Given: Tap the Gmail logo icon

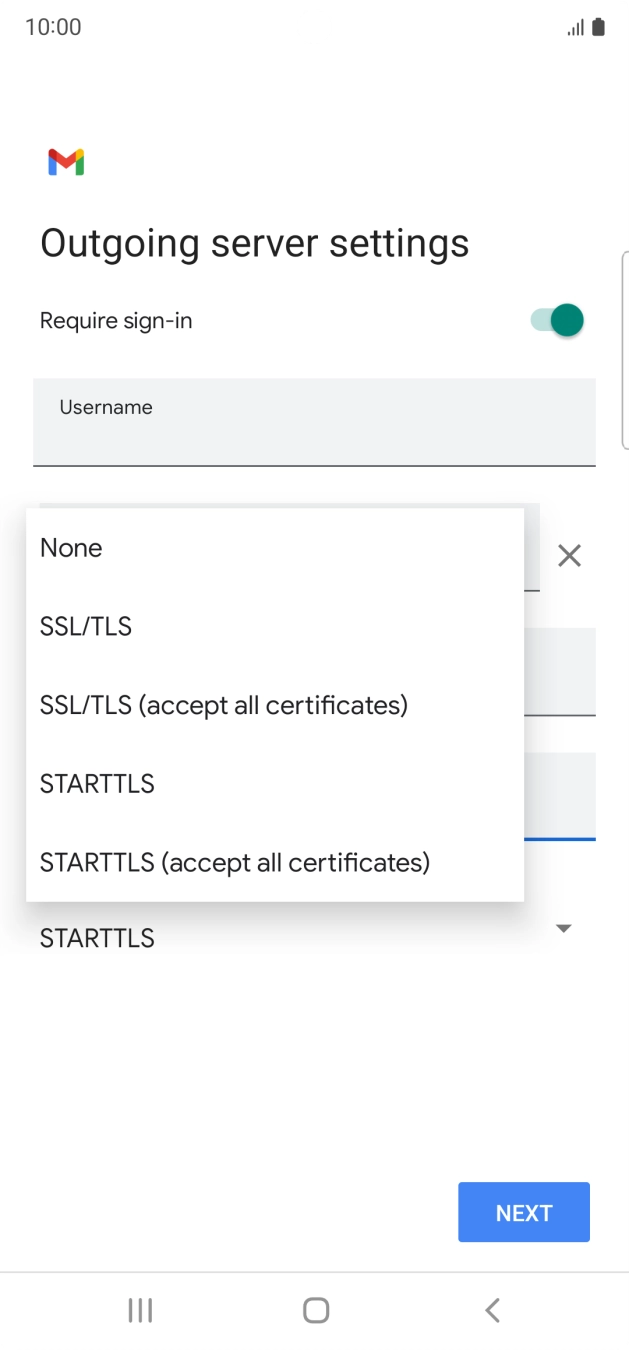Looking at the screenshot, I should click(x=66, y=162).
